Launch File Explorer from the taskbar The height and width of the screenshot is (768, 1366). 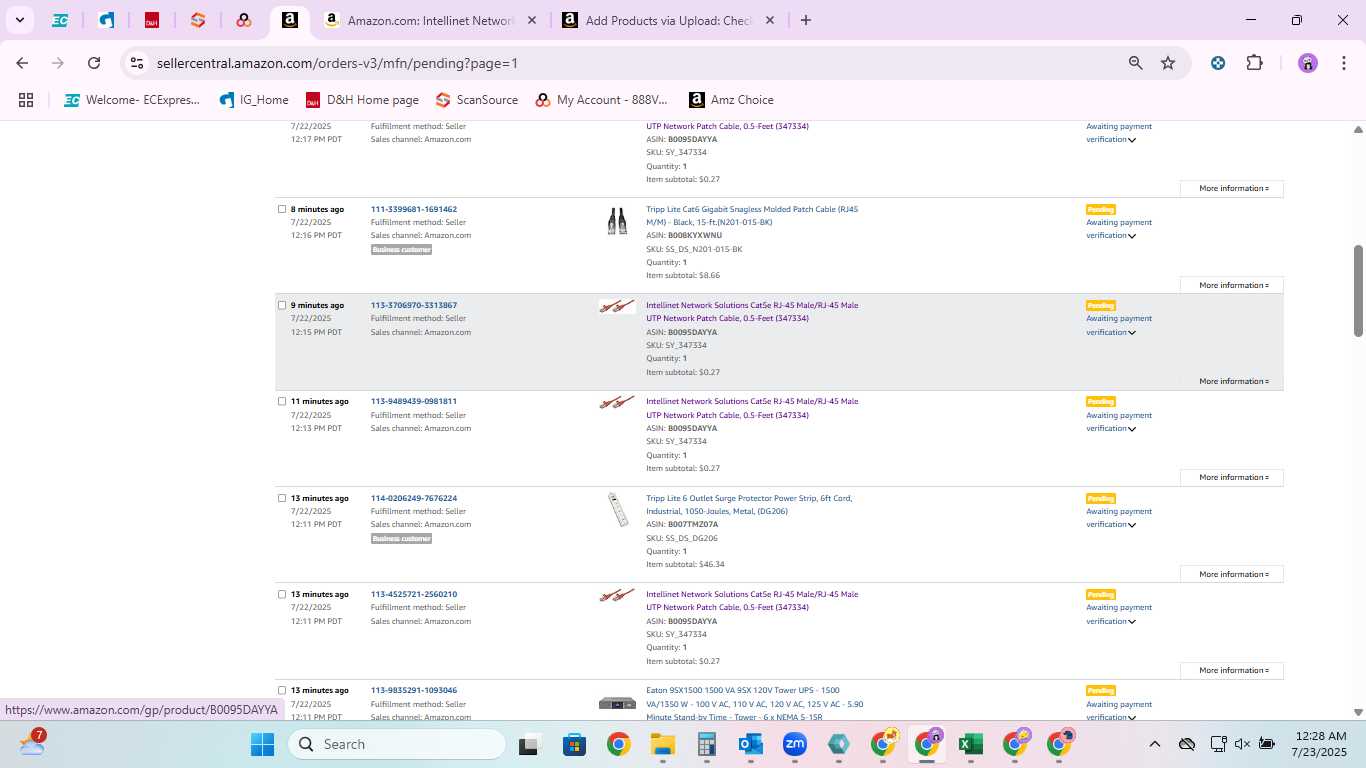coord(662,744)
